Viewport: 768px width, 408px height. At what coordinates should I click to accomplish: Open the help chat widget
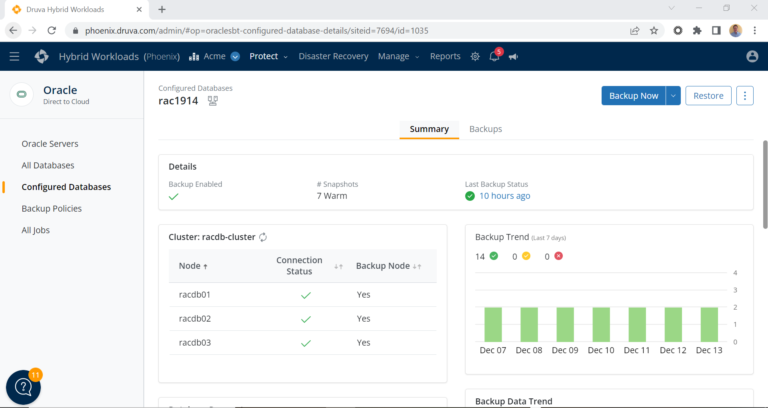click(x=23, y=388)
